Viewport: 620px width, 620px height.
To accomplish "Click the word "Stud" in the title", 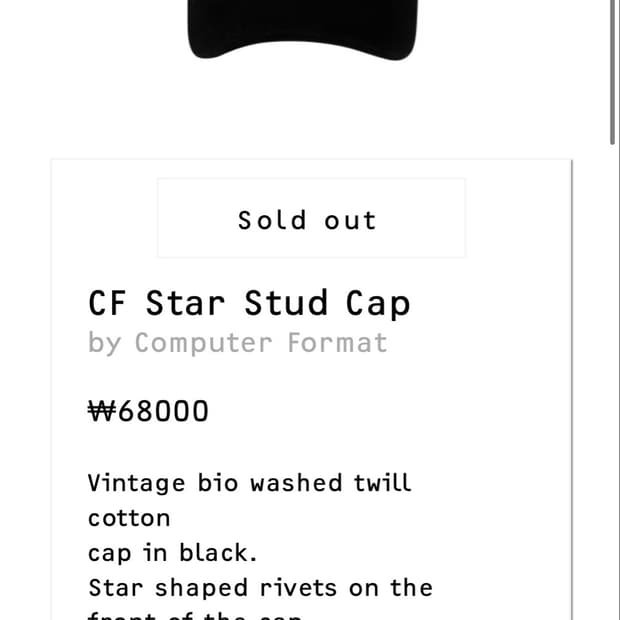I will click(286, 303).
